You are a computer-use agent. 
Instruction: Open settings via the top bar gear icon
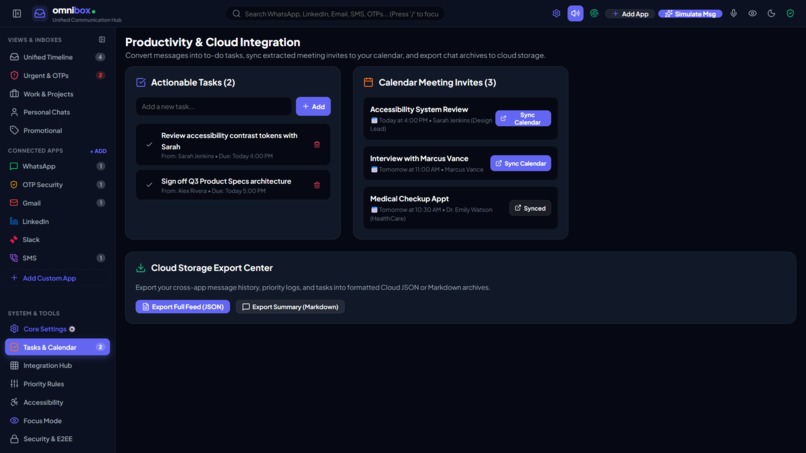click(556, 14)
